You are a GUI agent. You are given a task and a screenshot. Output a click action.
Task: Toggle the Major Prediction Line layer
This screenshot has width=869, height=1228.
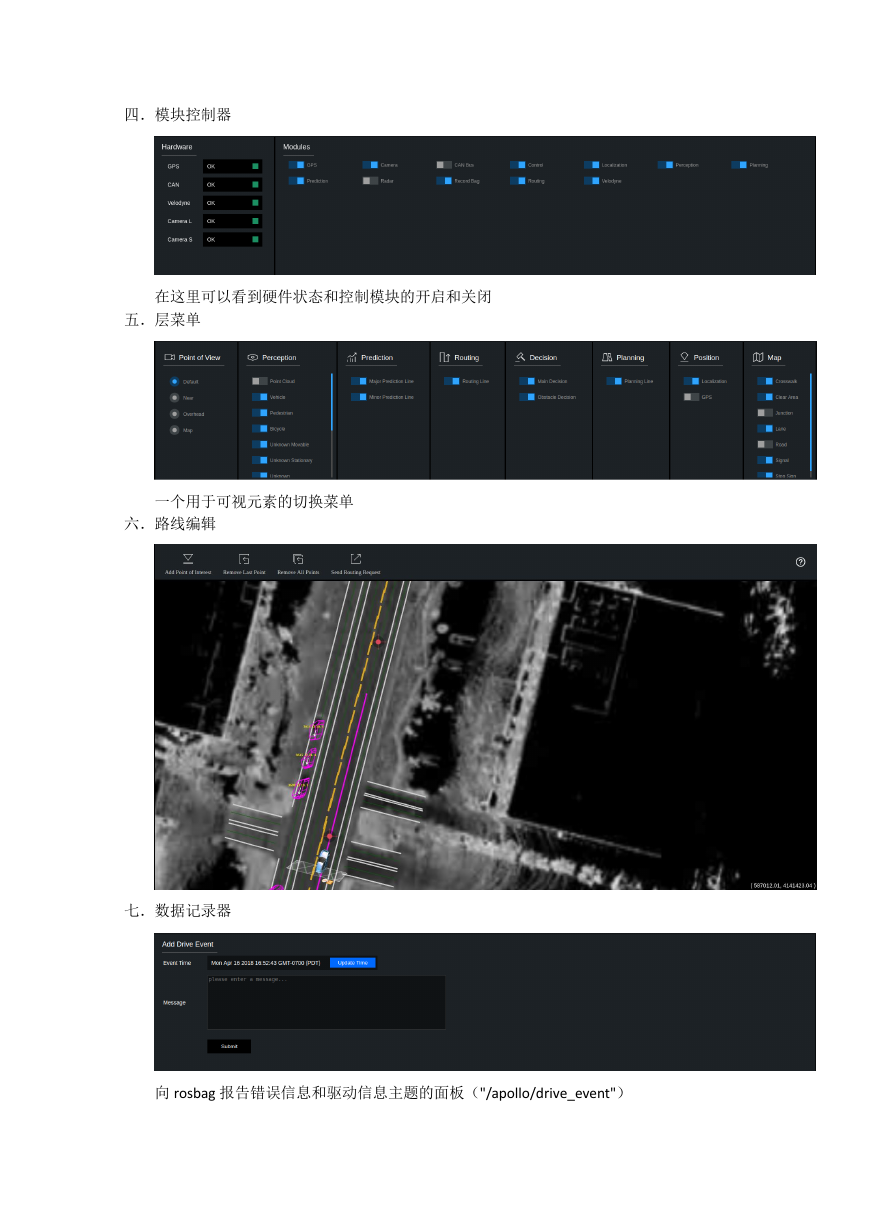click(x=359, y=381)
